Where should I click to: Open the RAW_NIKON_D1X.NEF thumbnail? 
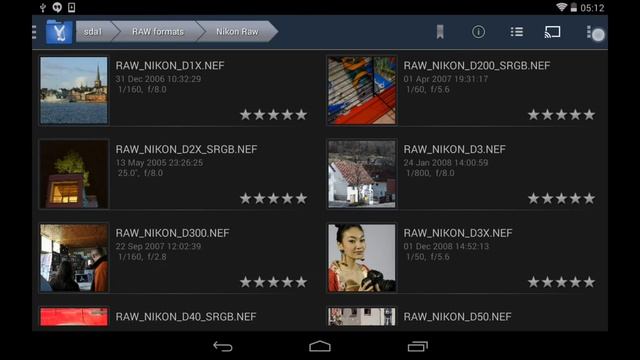(x=74, y=90)
